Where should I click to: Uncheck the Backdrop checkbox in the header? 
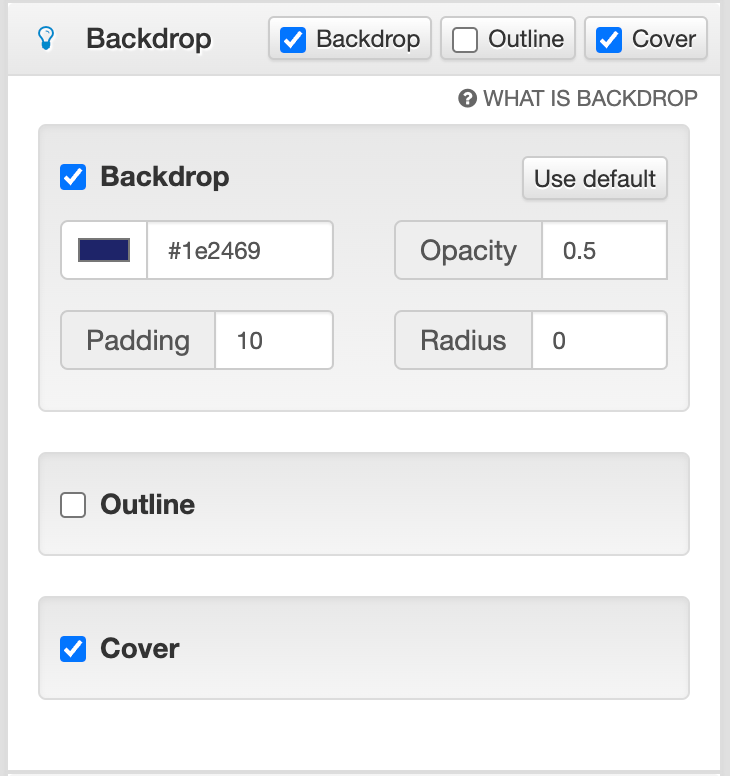coord(293,40)
